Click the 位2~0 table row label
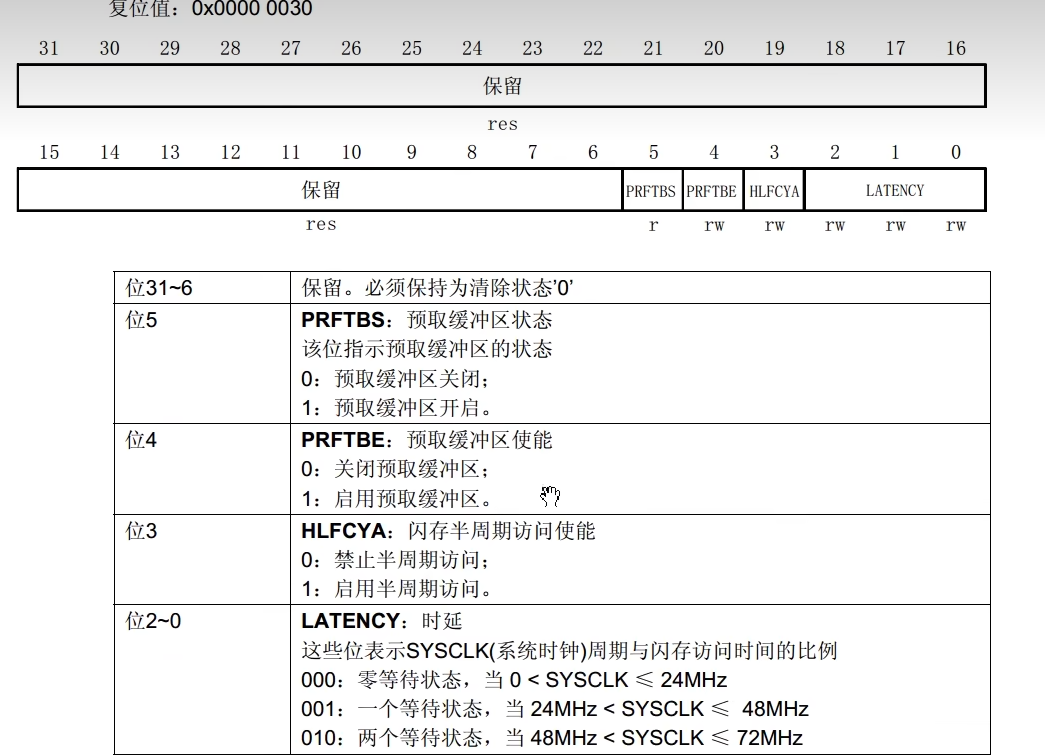Viewport: 1045px width, 755px height. [x=153, y=621]
